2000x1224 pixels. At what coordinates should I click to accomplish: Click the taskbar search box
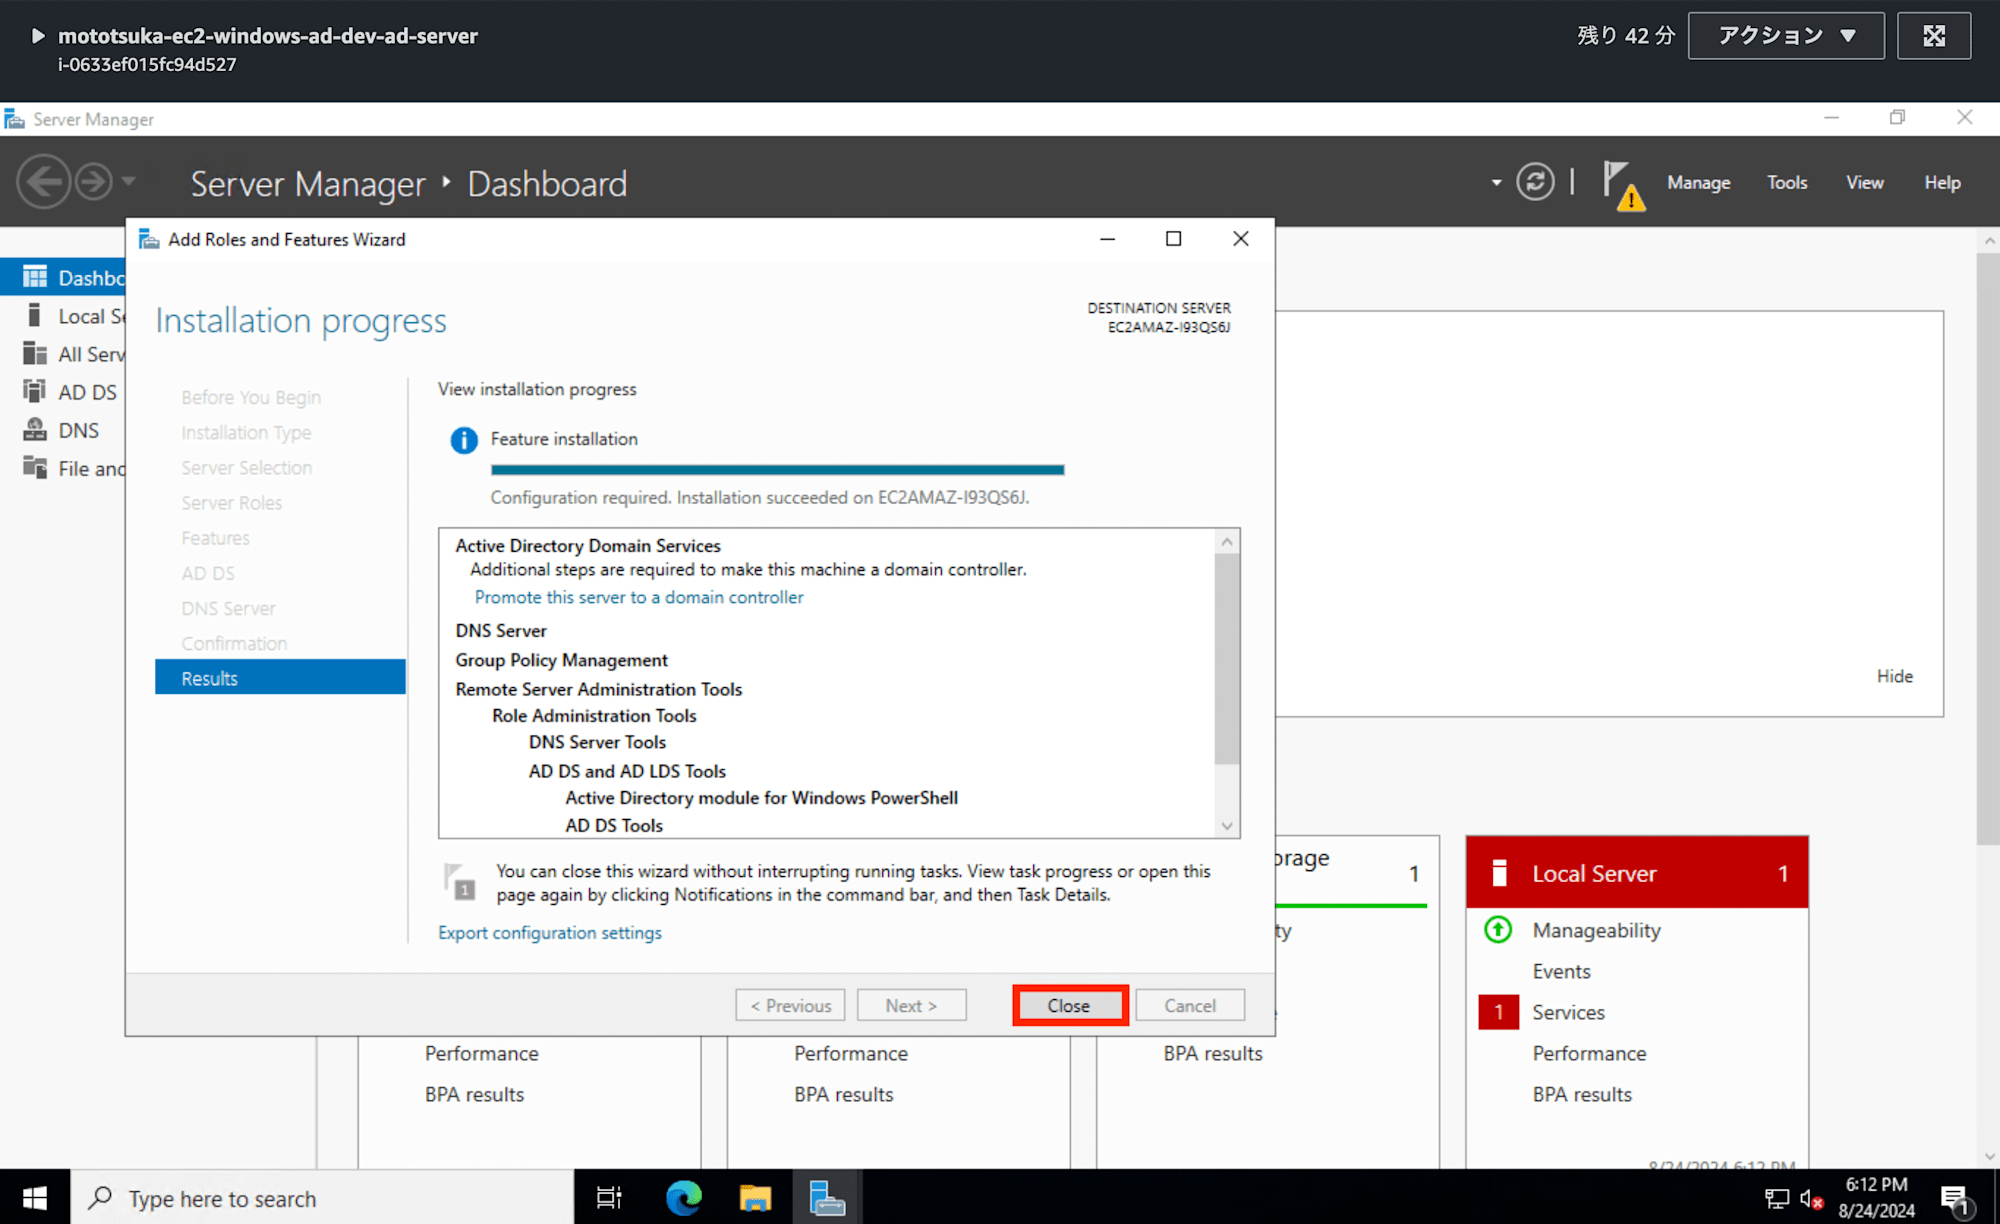(x=322, y=1197)
